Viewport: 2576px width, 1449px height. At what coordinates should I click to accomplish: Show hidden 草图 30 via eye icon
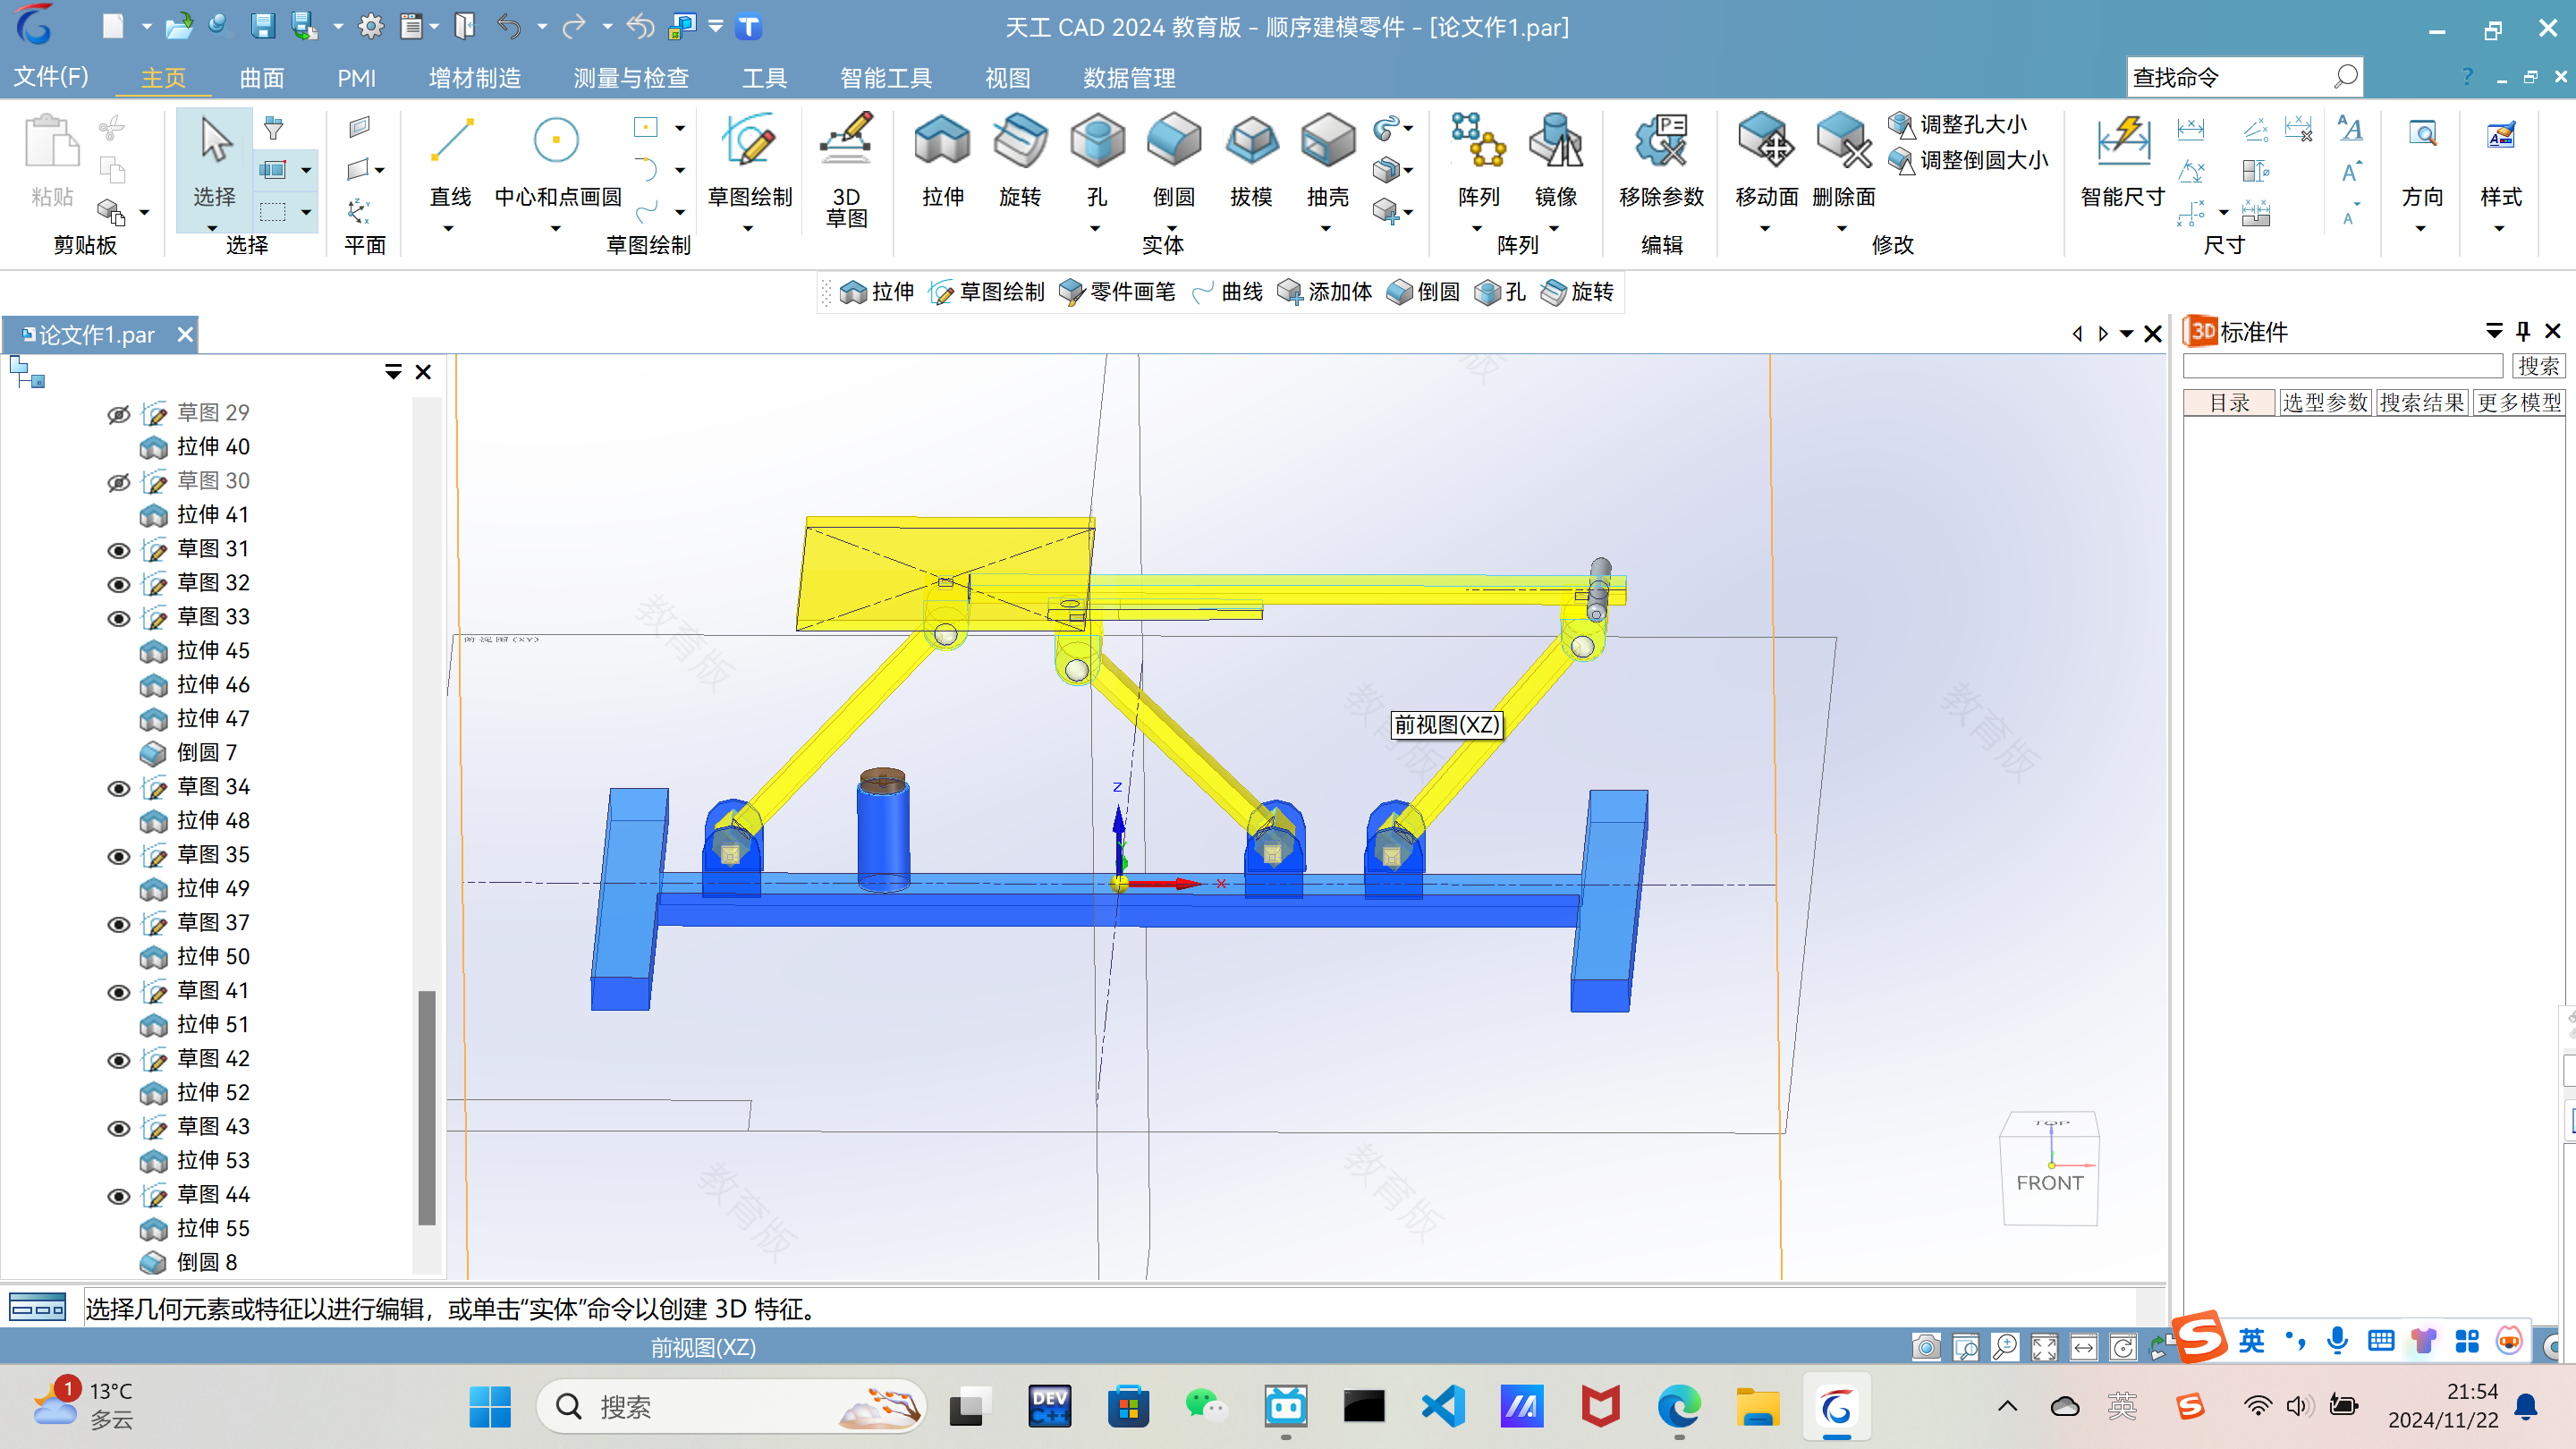tap(118, 482)
